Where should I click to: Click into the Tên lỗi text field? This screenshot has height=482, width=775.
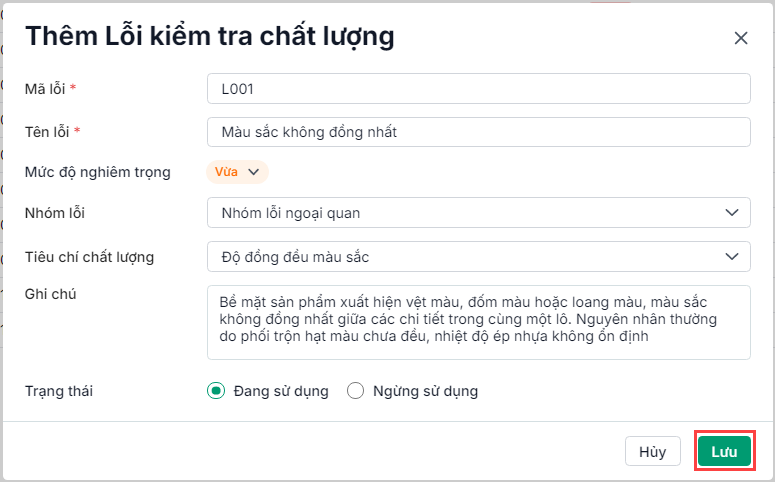coord(478,131)
